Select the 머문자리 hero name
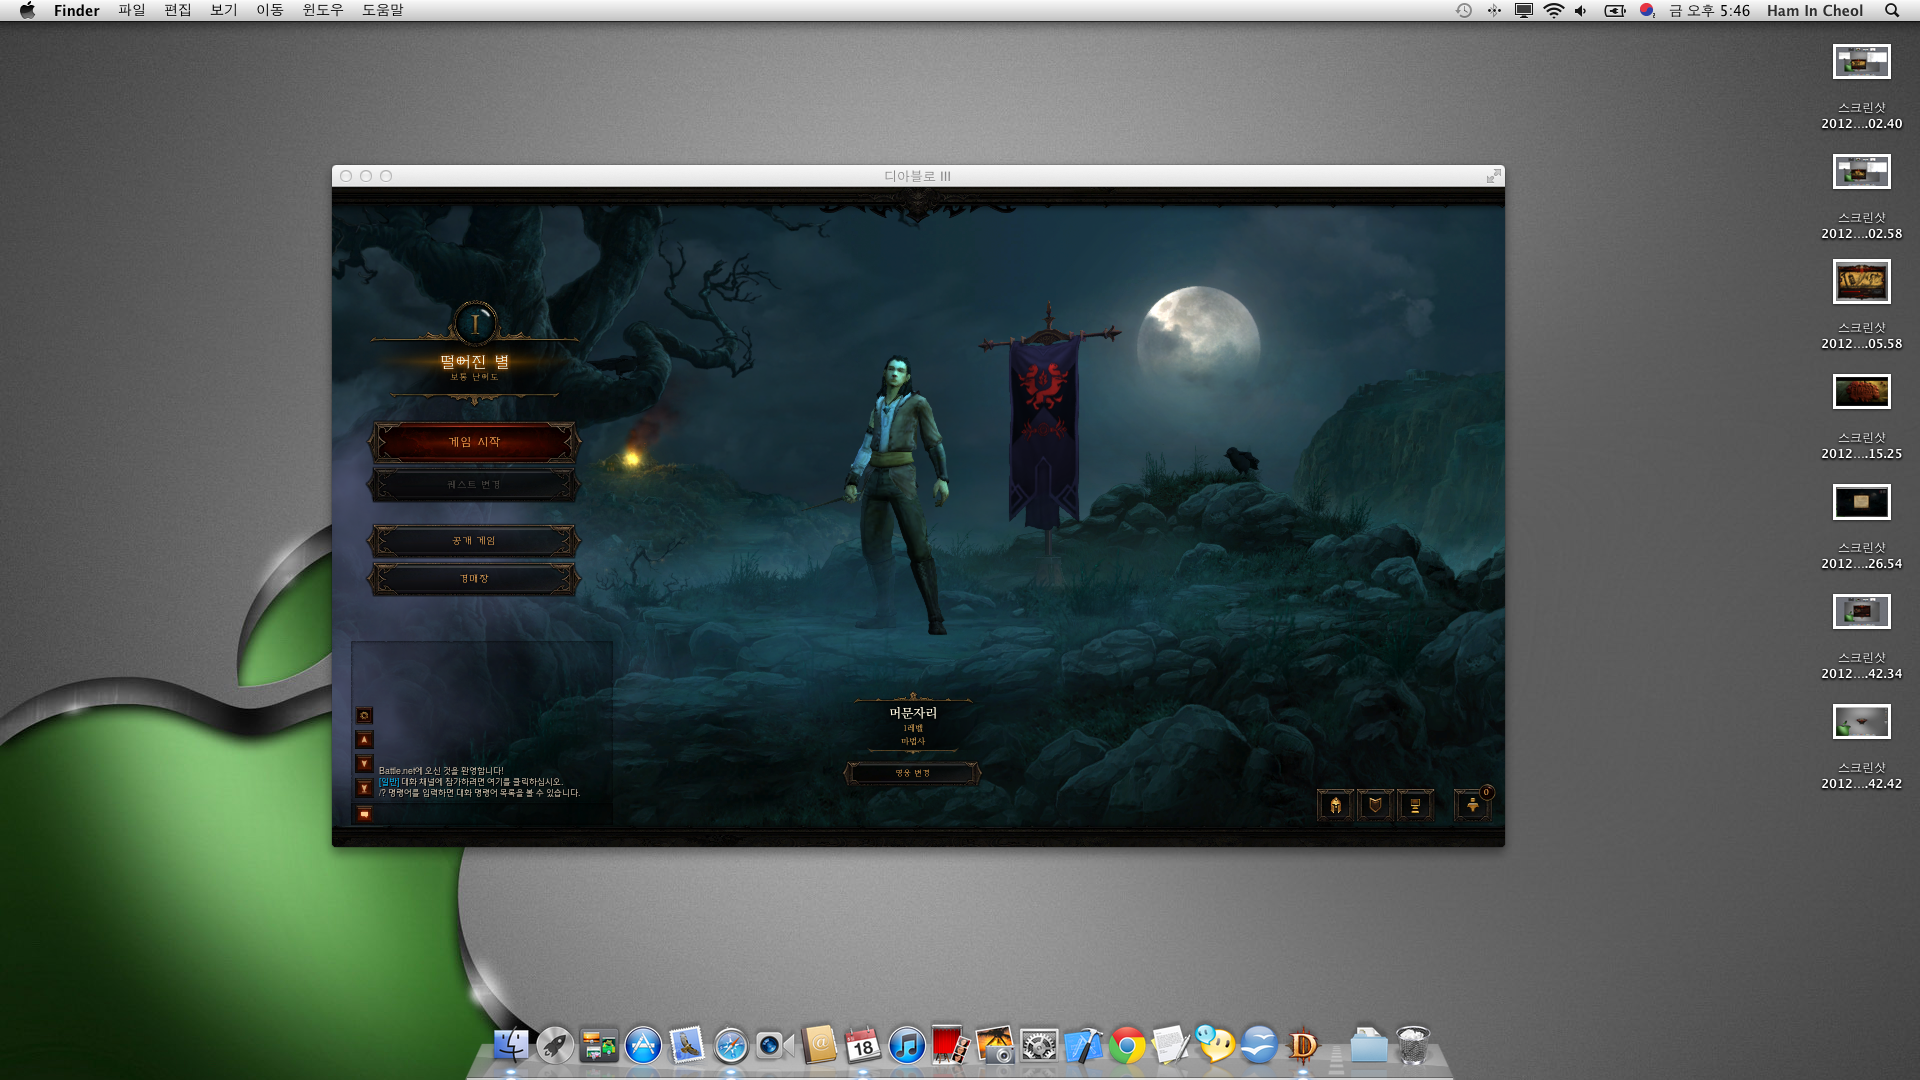1920x1080 pixels. point(913,713)
